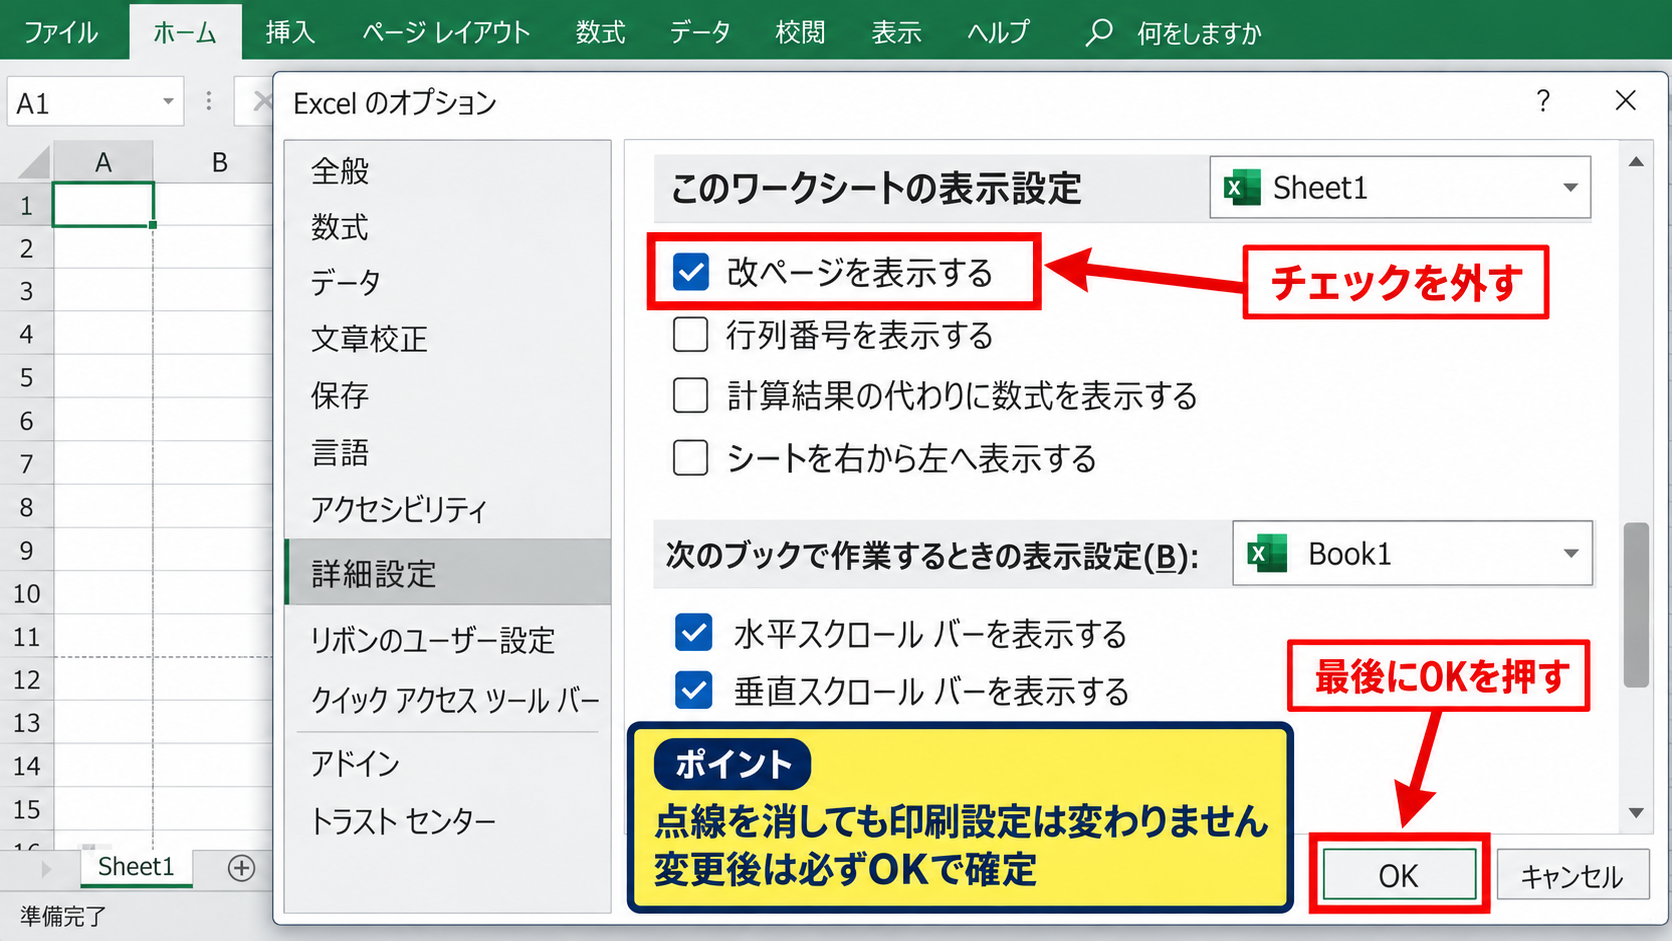Select 詳細設定 options category
The width and height of the screenshot is (1672, 941).
pyautogui.click(x=447, y=573)
